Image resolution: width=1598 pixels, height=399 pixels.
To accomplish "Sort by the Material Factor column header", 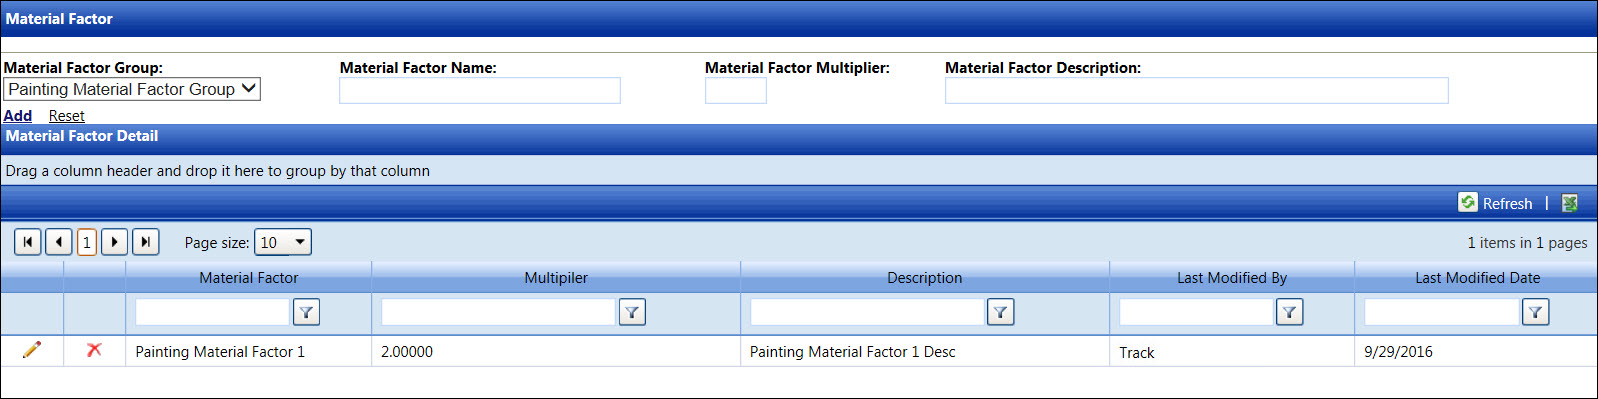I will point(248,278).
